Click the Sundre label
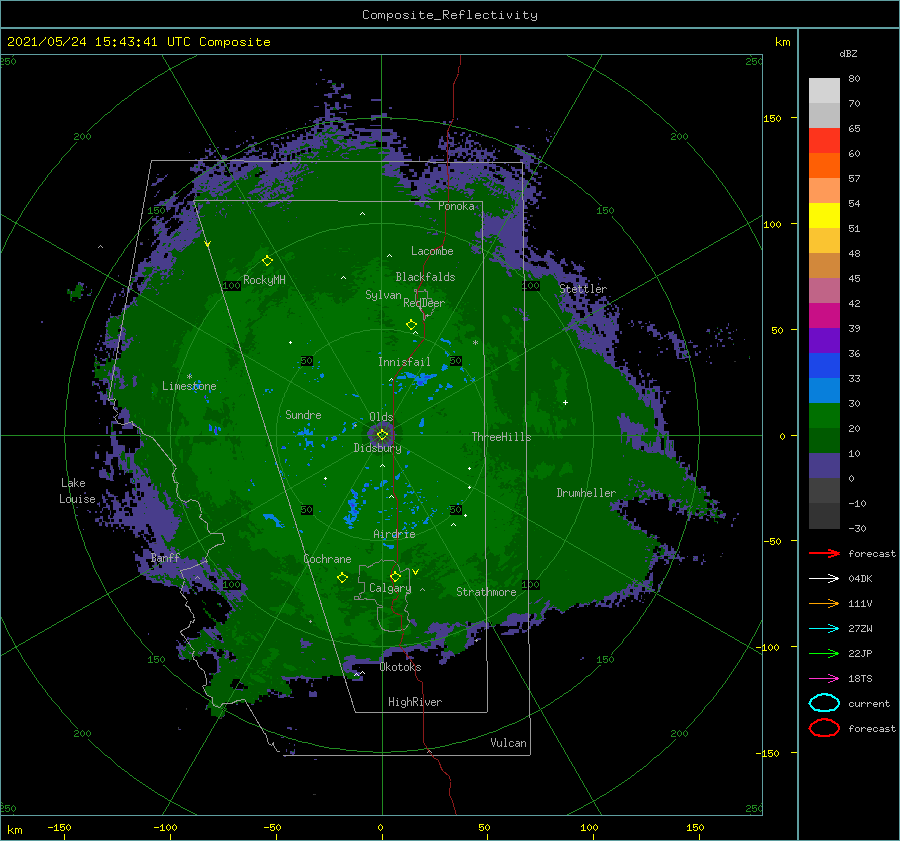 tap(303, 415)
